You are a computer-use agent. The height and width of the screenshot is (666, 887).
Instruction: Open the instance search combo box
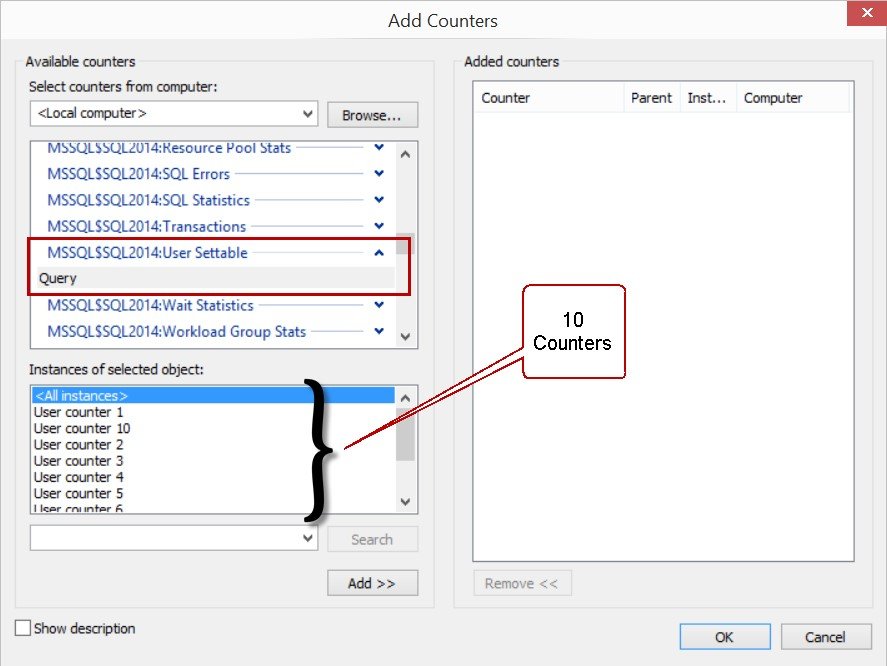174,538
